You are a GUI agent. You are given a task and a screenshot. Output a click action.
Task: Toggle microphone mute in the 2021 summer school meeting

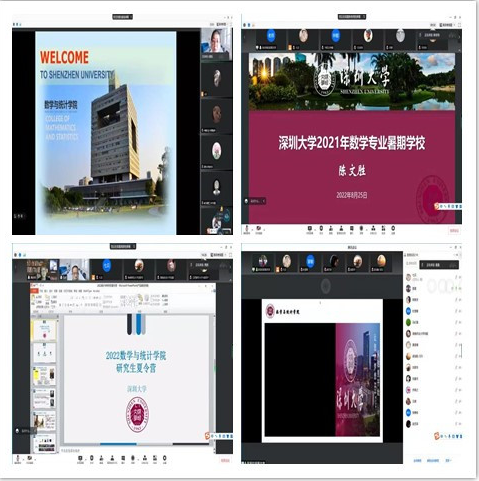[x=247, y=229]
